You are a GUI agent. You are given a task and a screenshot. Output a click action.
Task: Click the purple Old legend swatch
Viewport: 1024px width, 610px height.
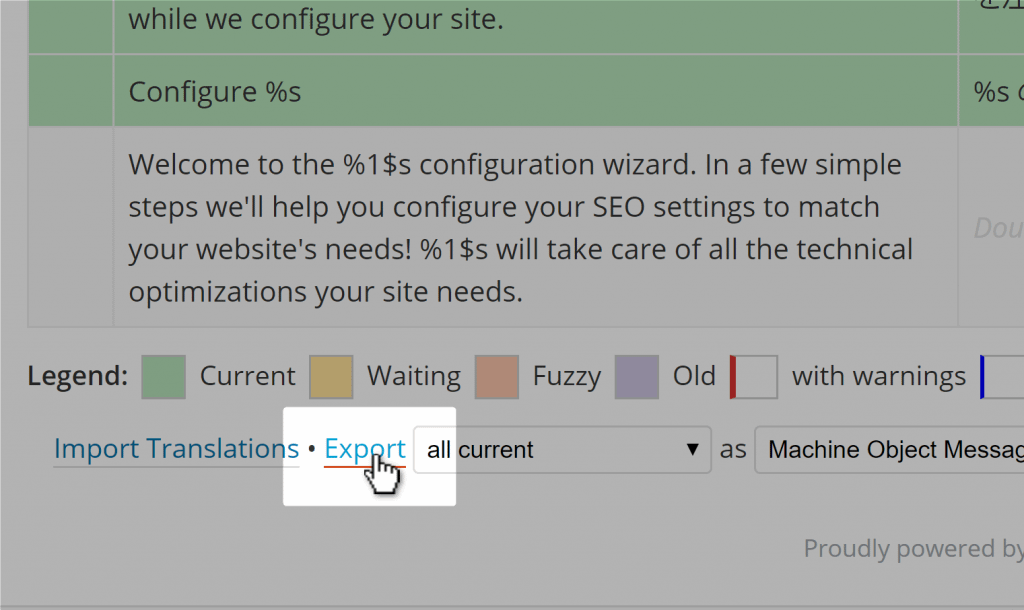(x=637, y=377)
